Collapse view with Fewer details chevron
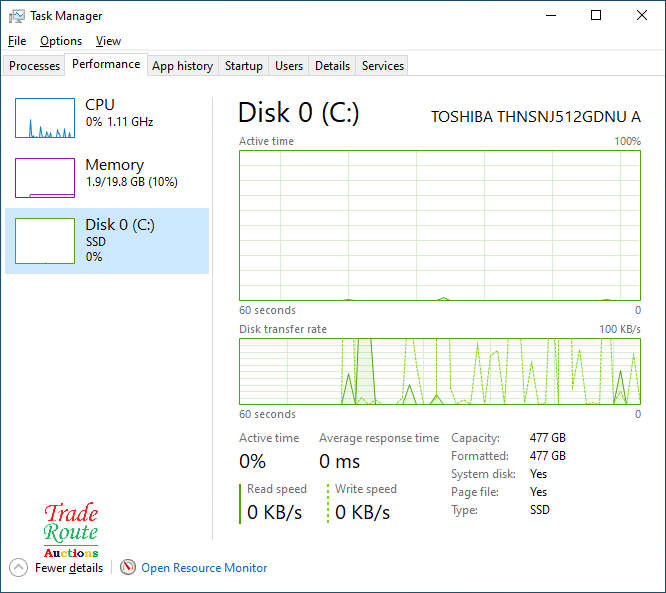This screenshot has height=593, width=666. click(x=18, y=568)
